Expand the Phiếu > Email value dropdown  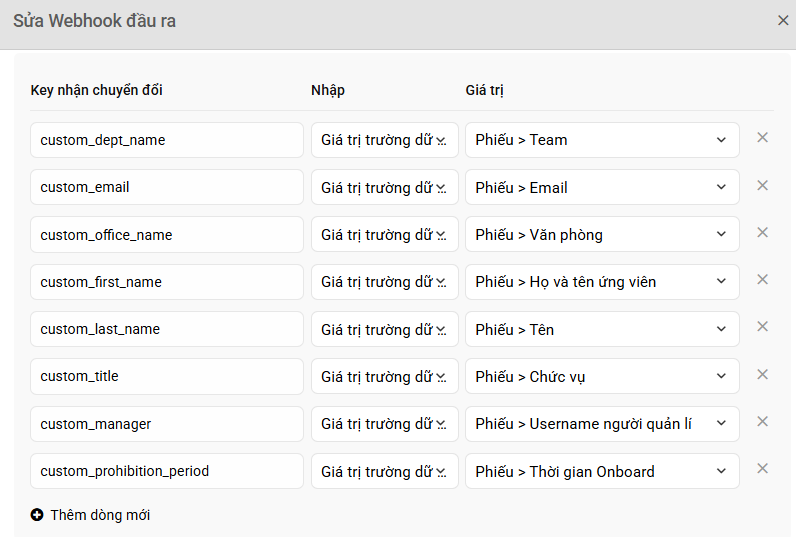point(602,187)
